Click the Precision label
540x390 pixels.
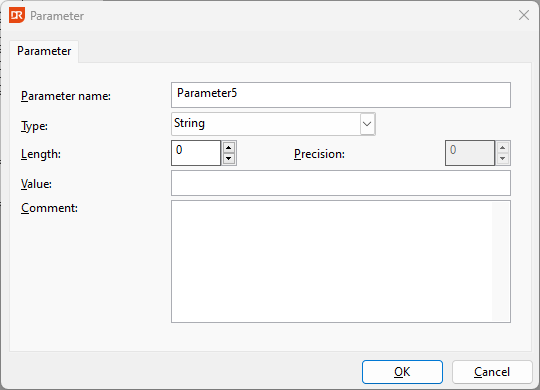click(319, 154)
